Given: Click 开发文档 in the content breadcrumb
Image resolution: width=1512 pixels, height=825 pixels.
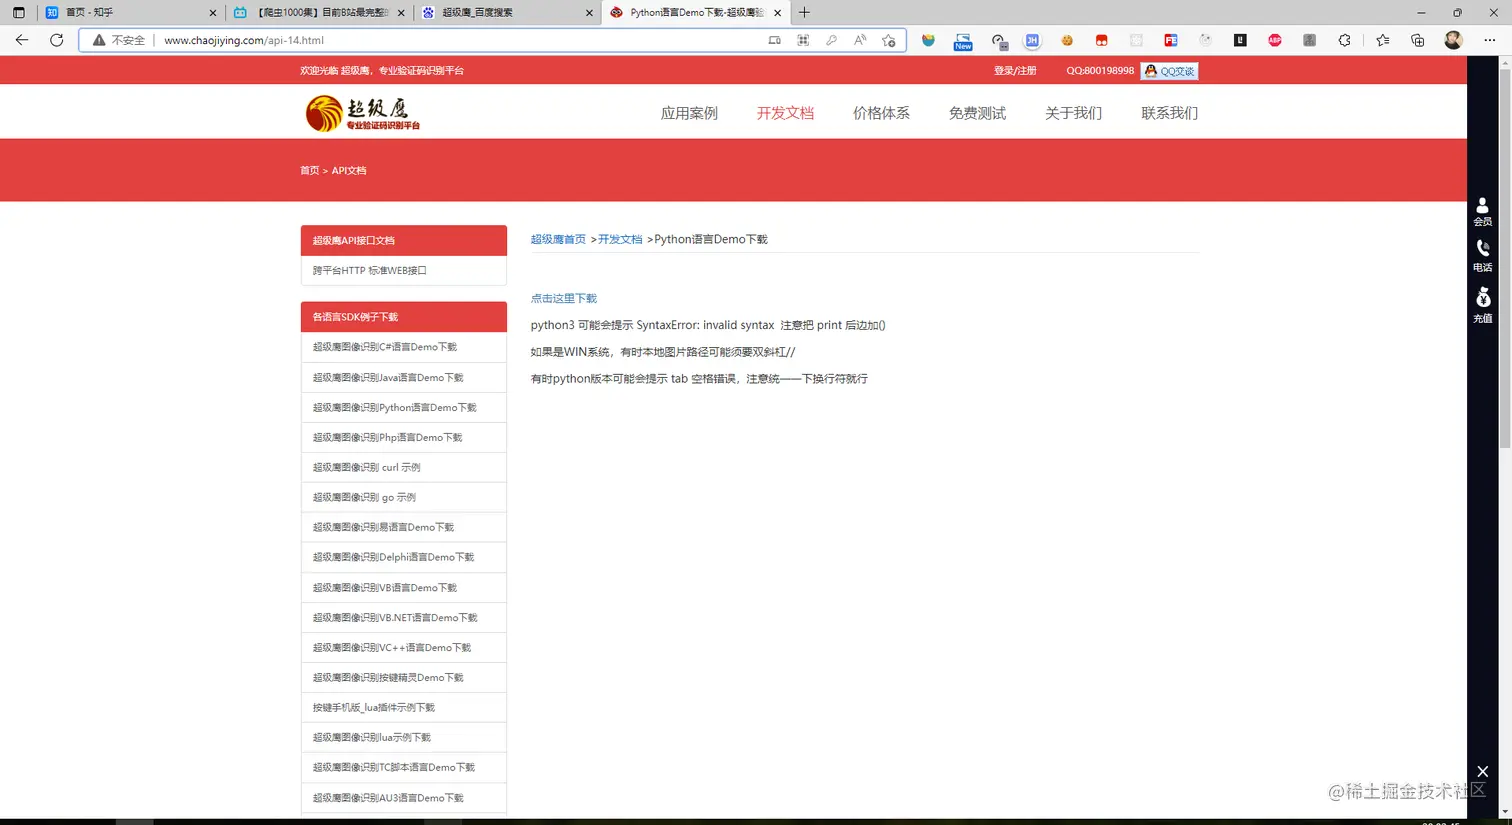Looking at the screenshot, I should click(x=620, y=239).
